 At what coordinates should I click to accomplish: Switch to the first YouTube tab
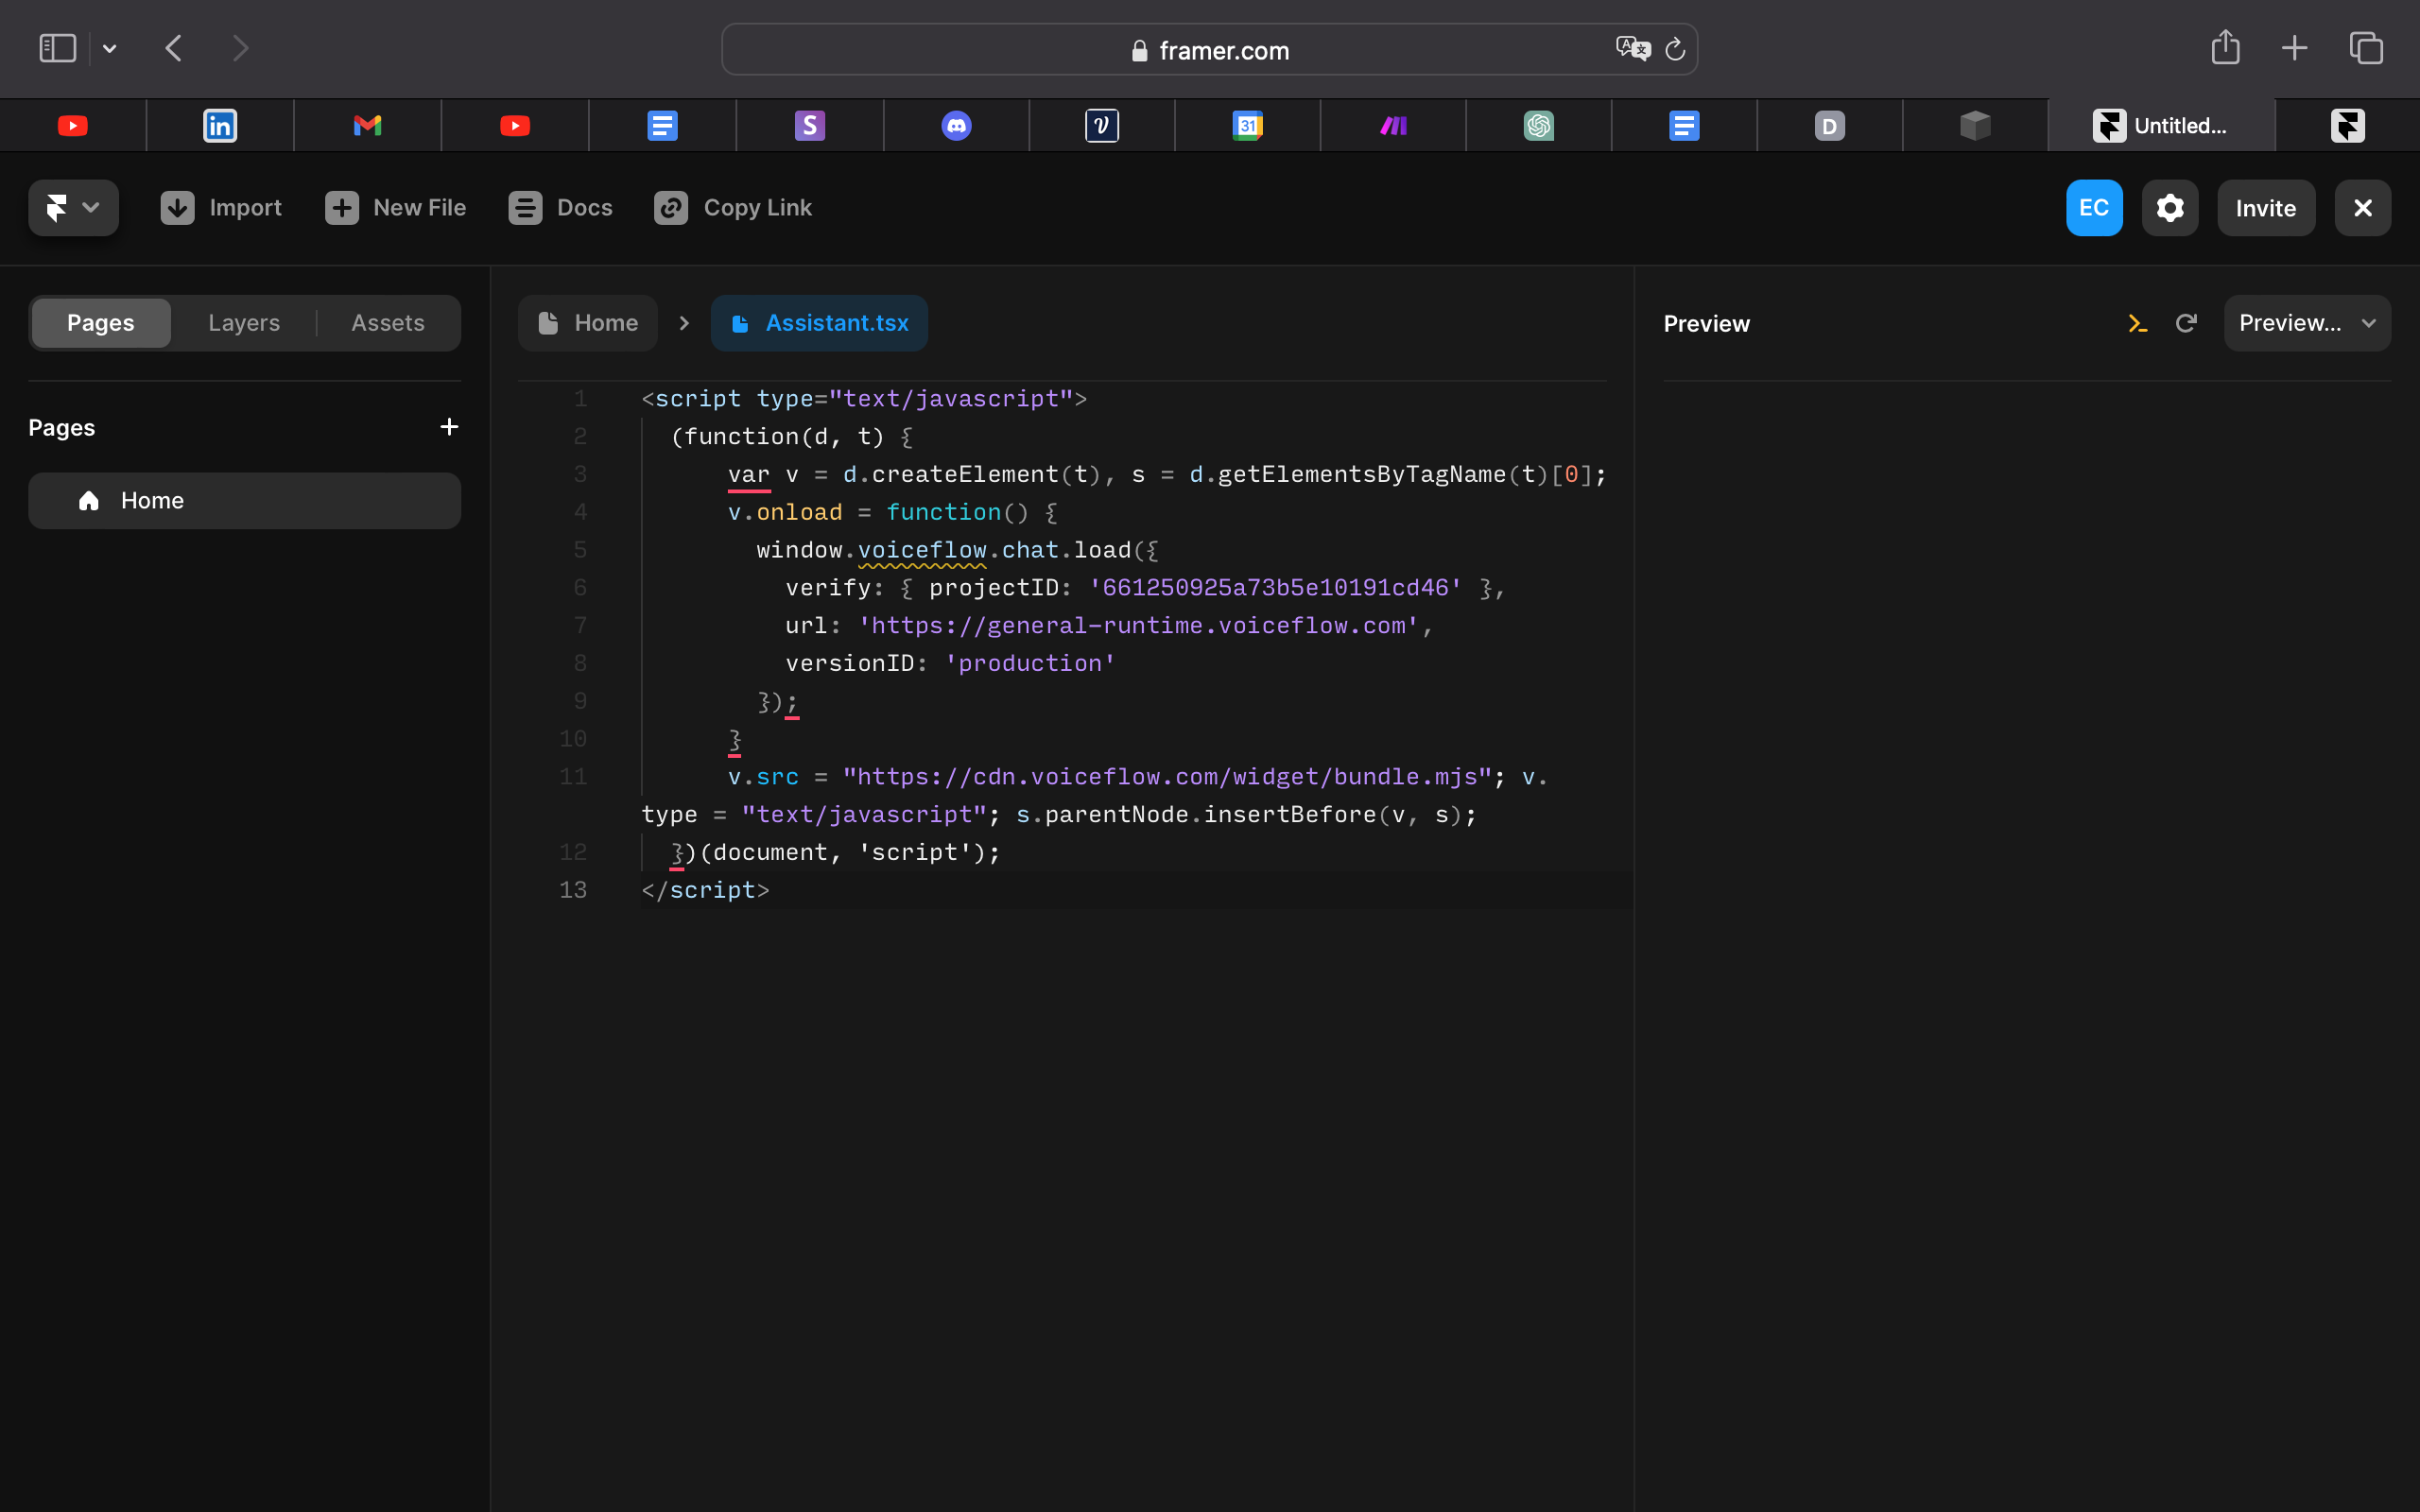click(73, 126)
